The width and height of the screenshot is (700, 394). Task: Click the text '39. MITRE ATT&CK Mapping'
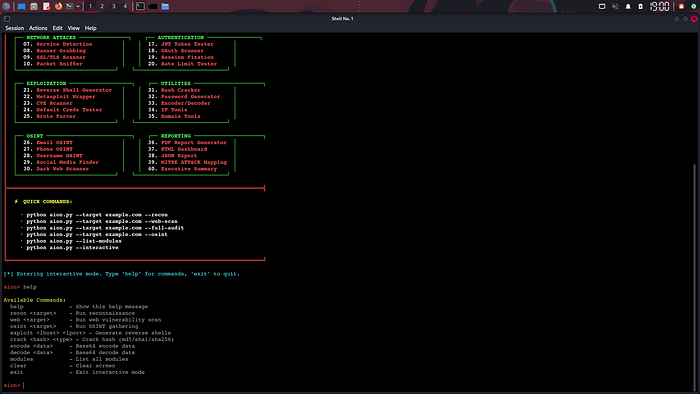[x=188, y=162]
